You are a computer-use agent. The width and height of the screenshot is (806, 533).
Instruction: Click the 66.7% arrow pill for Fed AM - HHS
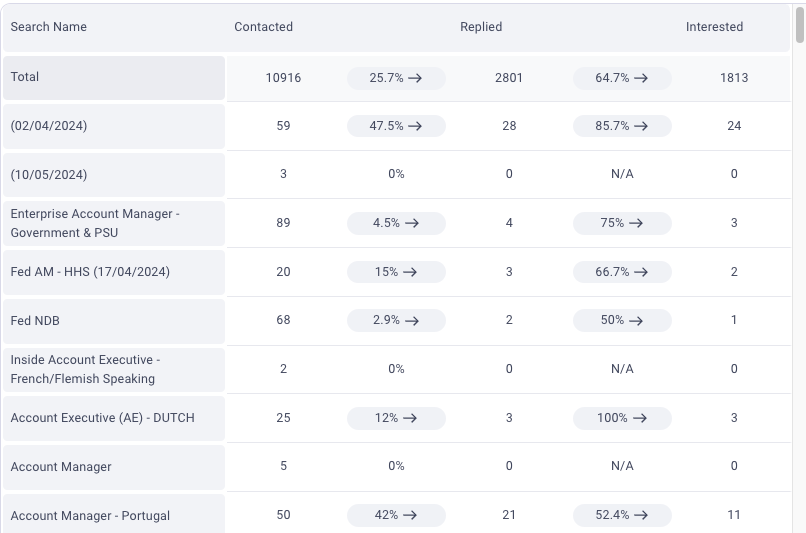[x=622, y=272]
